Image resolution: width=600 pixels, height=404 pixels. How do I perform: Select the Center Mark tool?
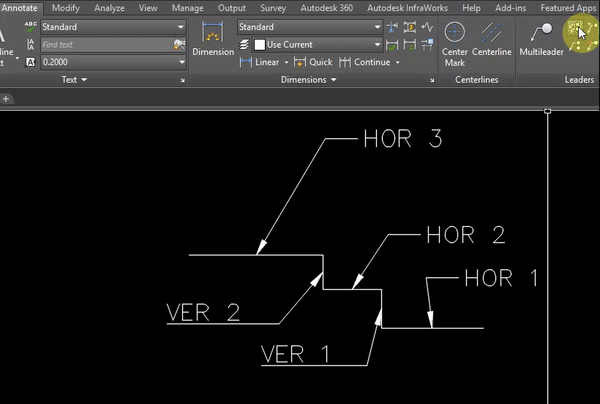tap(455, 44)
